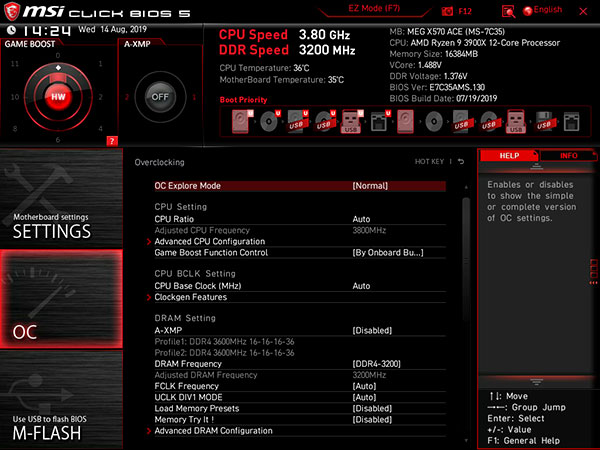Click the help panel bottom handle

point(536,382)
